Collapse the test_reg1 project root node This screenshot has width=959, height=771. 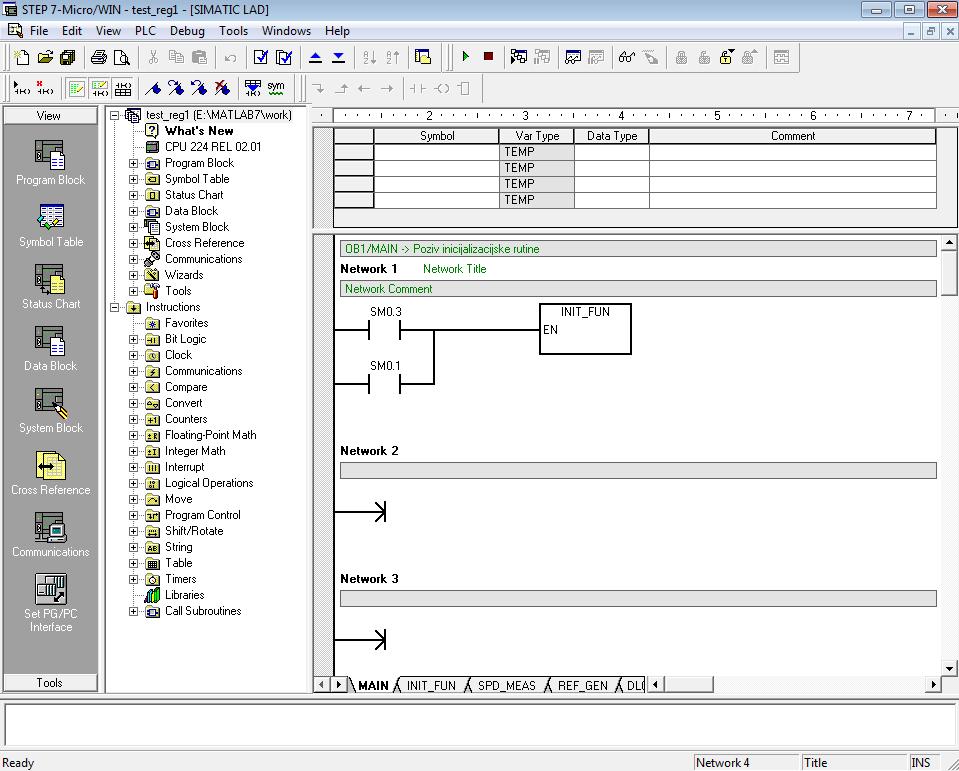[x=114, y=115]
